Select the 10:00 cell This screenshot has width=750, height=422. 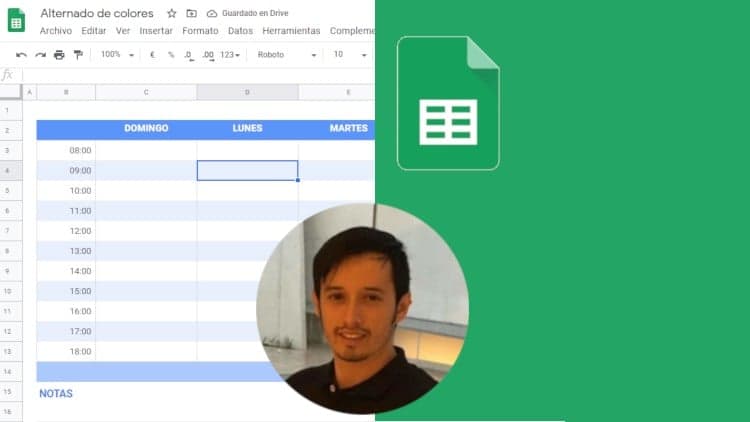(66, 190)
